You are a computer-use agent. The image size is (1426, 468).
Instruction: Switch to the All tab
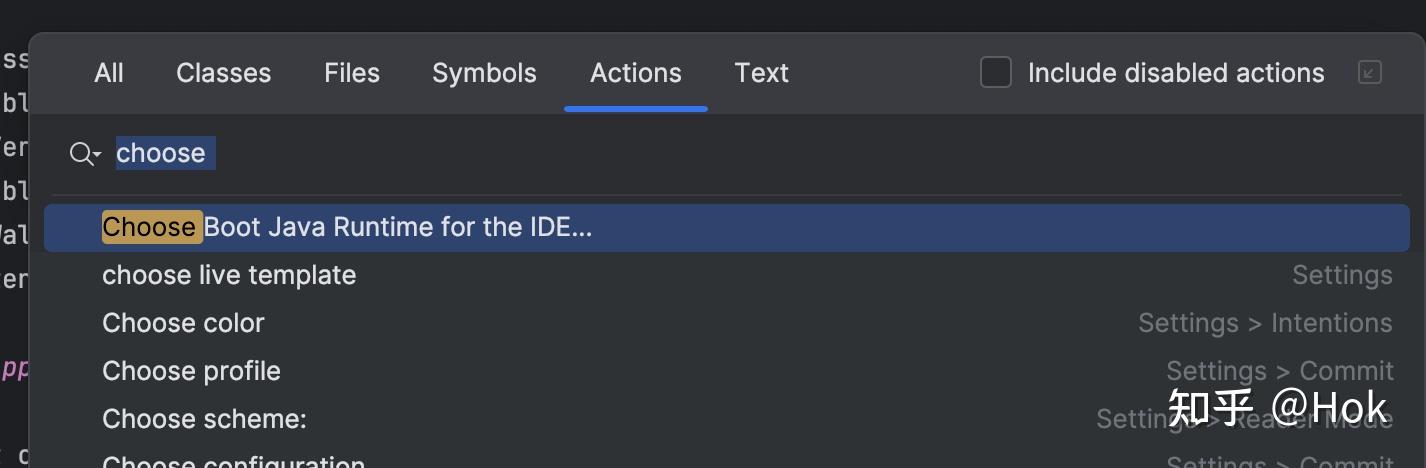(x=109, y=73)
